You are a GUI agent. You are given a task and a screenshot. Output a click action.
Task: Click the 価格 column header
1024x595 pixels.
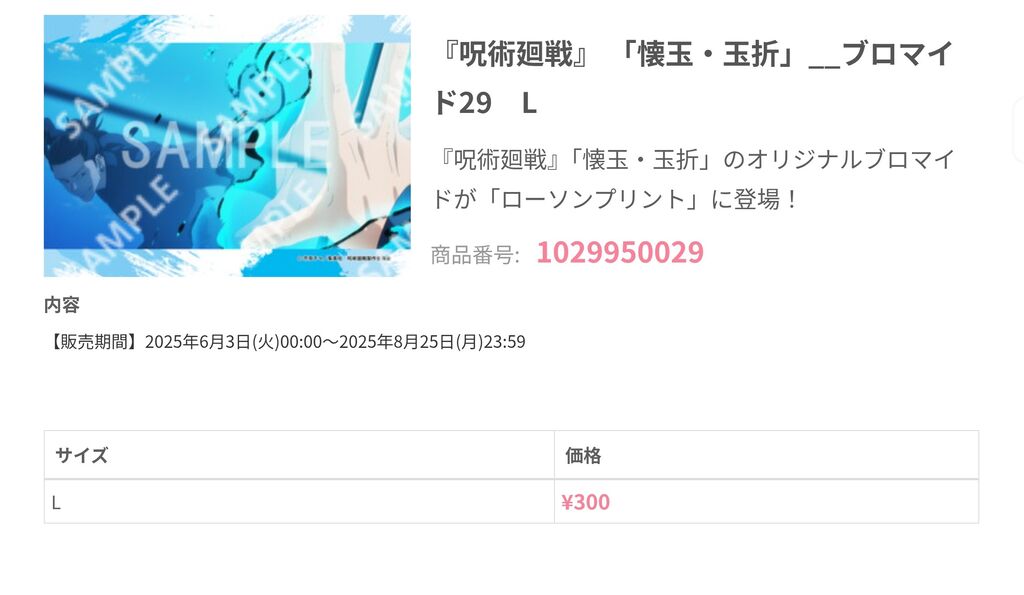pyautogui.click(x=766, y=455)
